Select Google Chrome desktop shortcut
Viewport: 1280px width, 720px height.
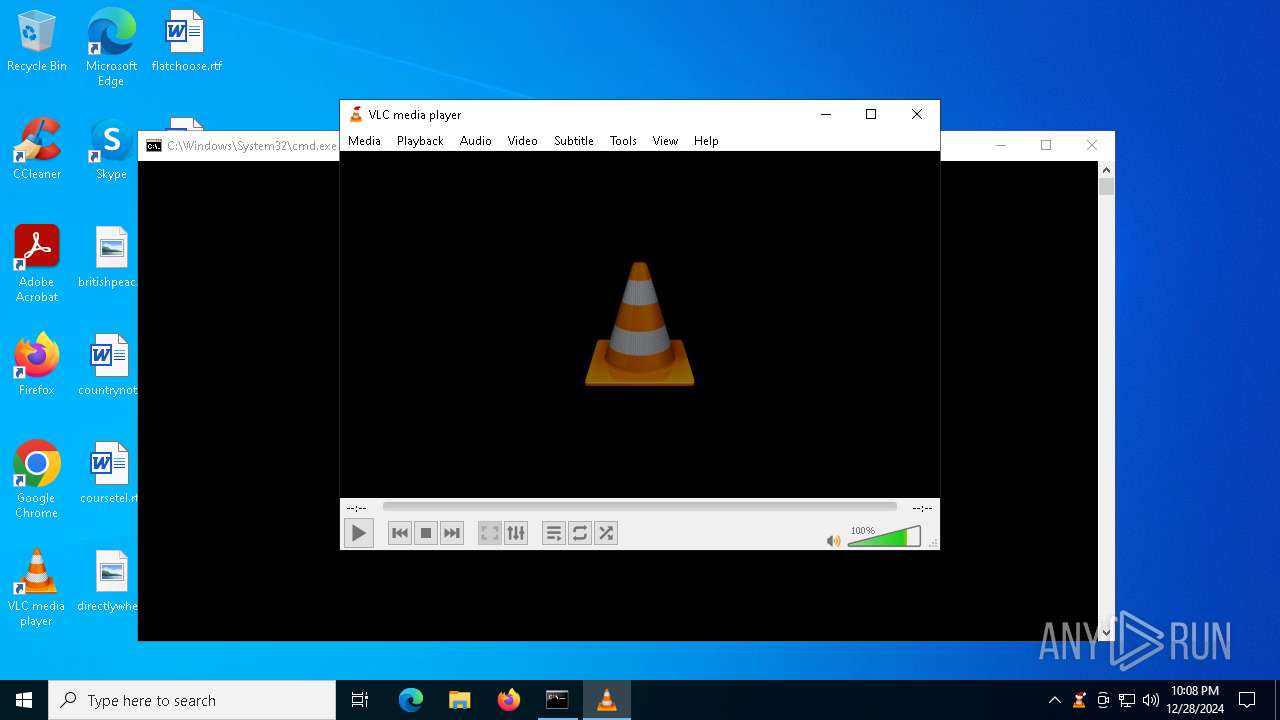point(37,480)
